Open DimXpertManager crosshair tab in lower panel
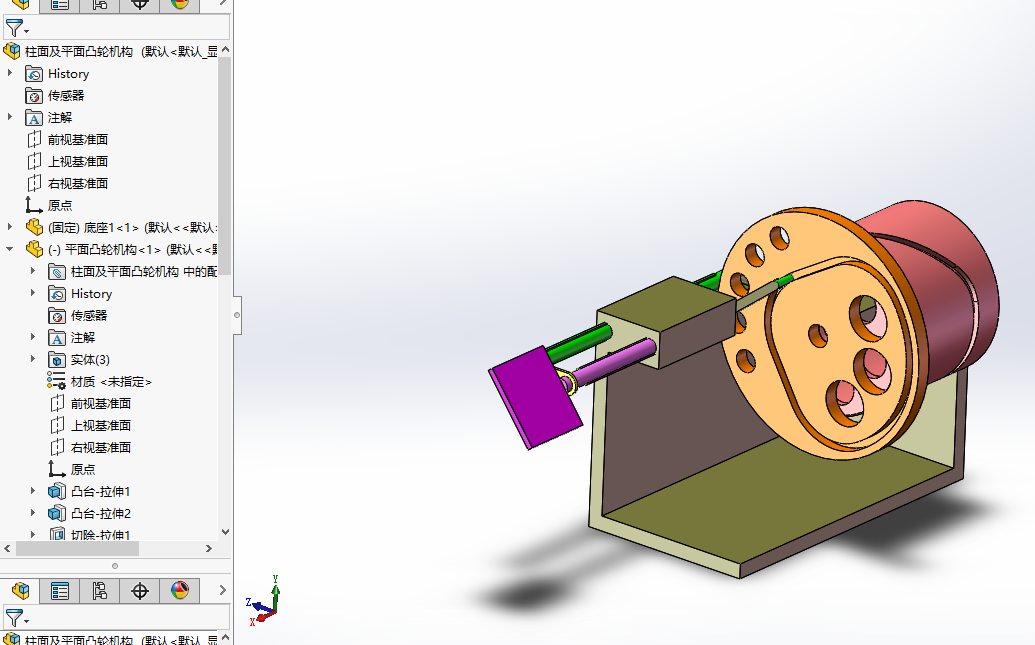The height and width of the screenshot is (645, 1035). pos(139,590)
